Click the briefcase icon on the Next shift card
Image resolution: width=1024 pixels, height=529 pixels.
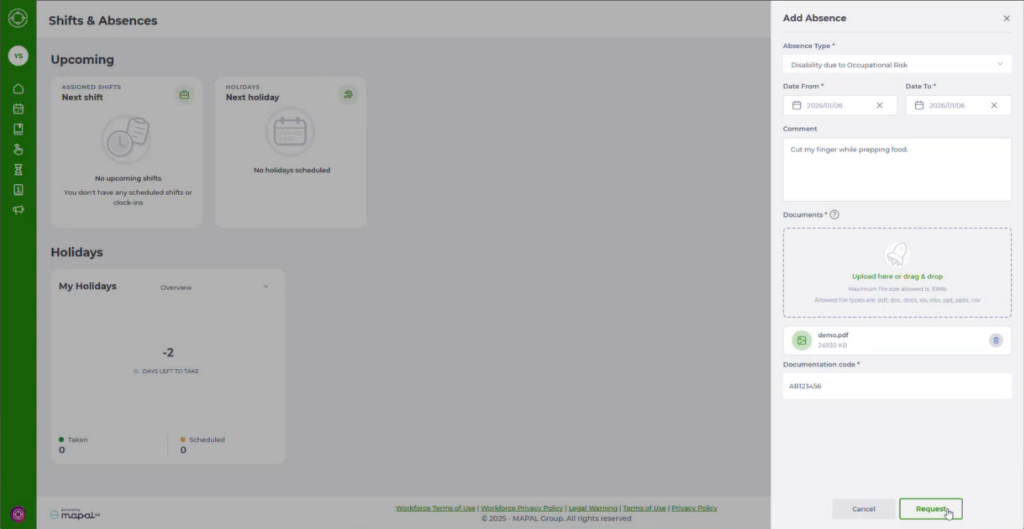click(x=184, y=95)
